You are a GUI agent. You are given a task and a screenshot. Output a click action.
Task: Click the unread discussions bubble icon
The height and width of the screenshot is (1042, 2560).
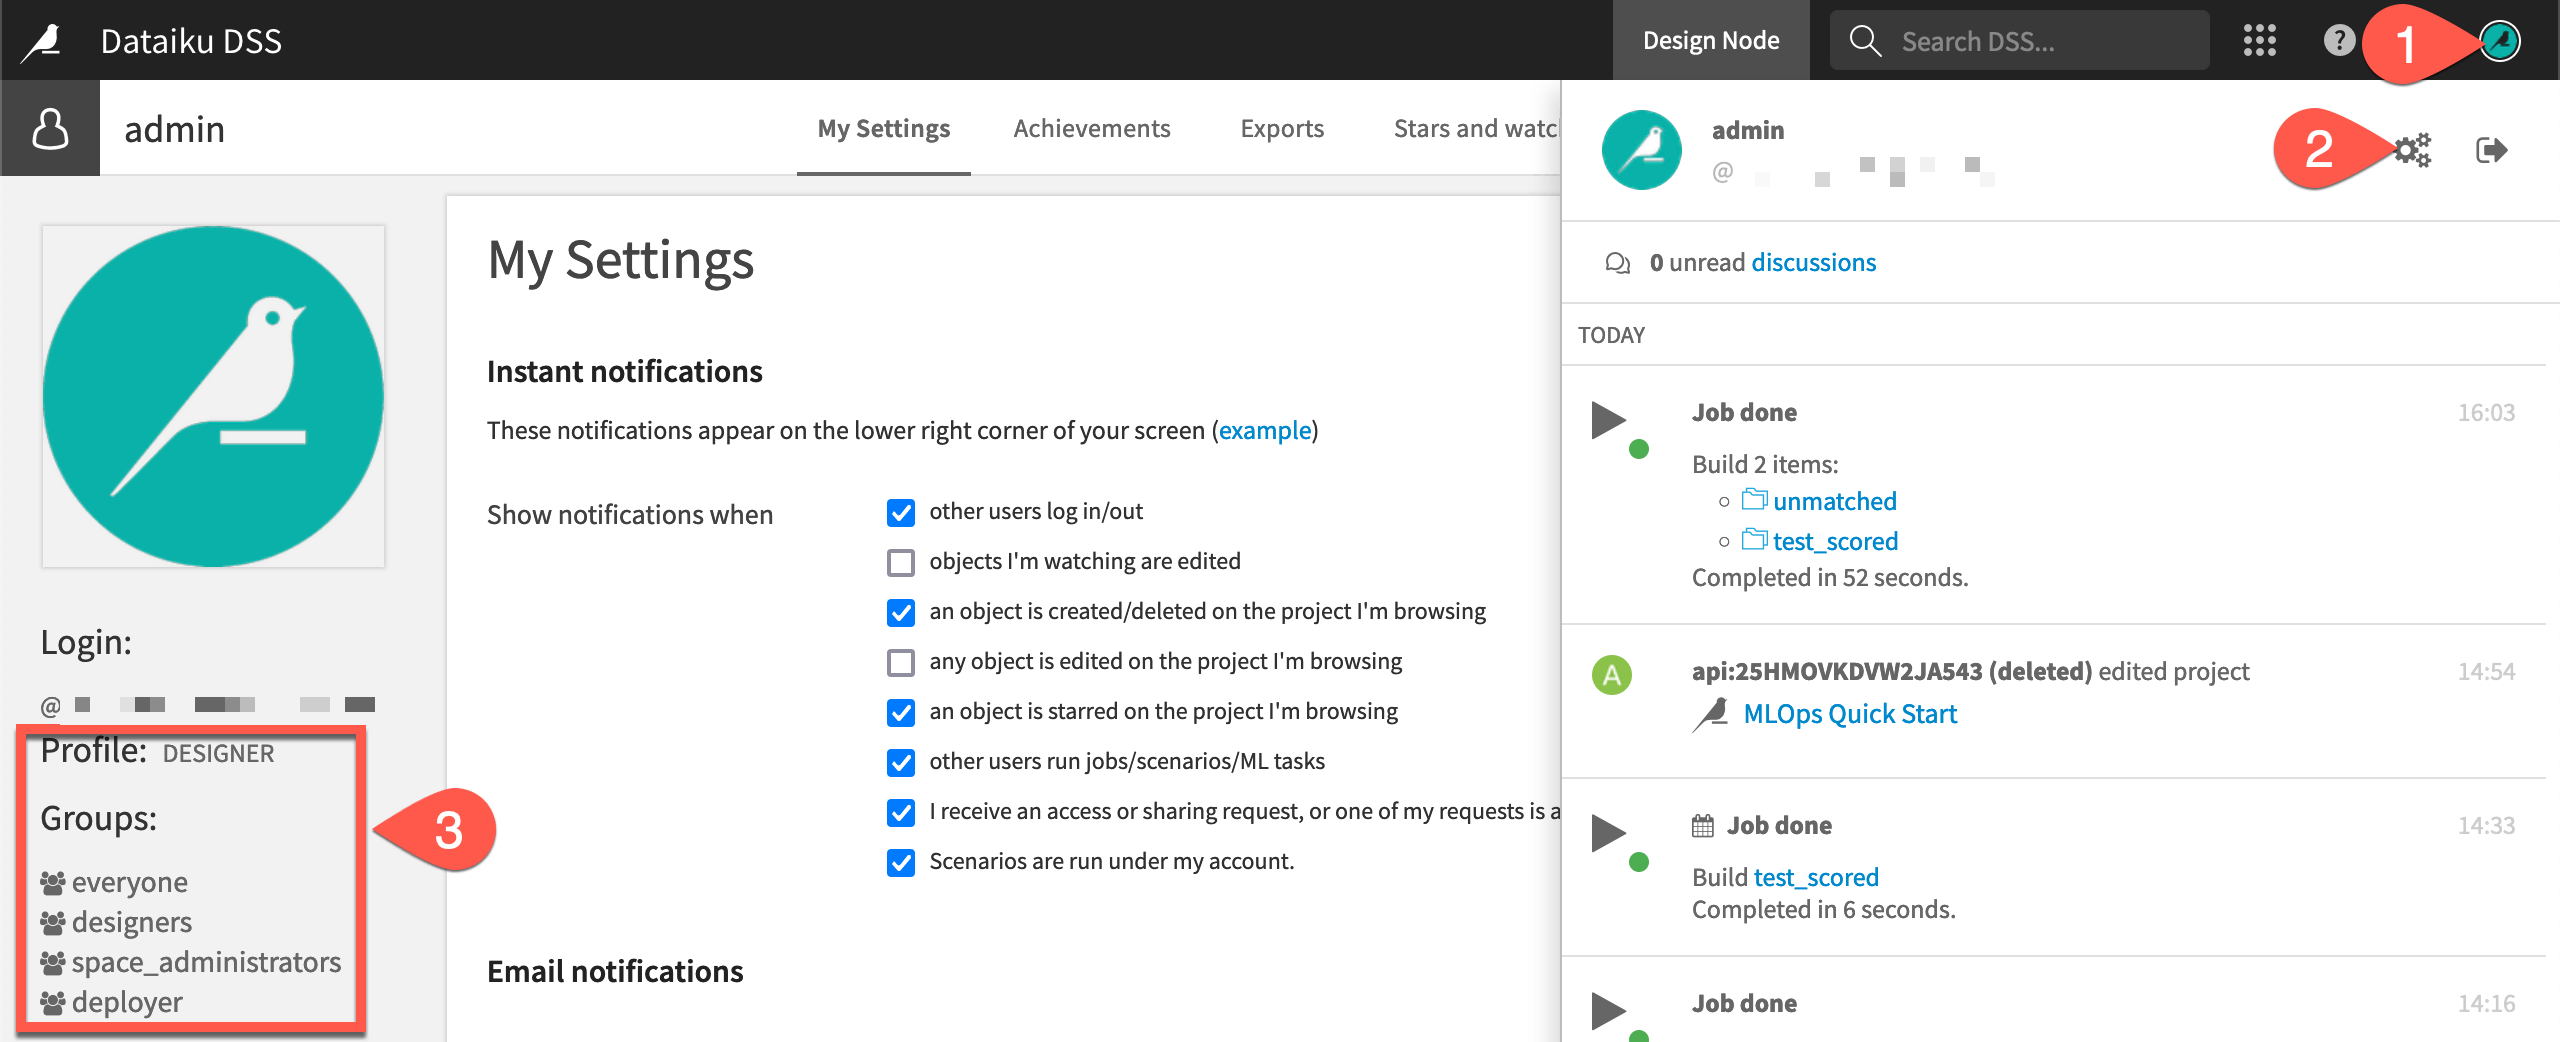click(x=1618, y=262)
